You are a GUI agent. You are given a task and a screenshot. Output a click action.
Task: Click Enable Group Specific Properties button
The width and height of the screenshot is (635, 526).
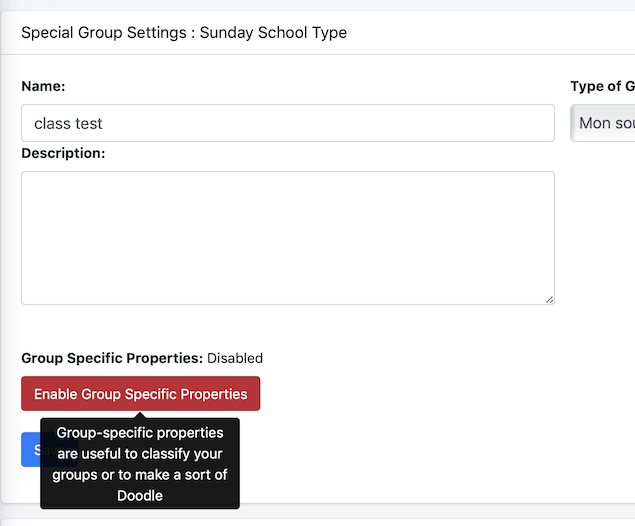141,394
